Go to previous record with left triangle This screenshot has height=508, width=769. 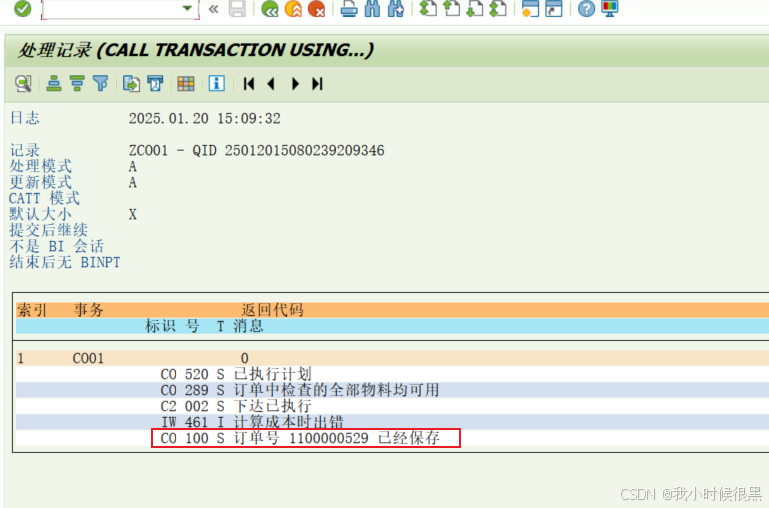pyautogui.click(x=271, y=84)
